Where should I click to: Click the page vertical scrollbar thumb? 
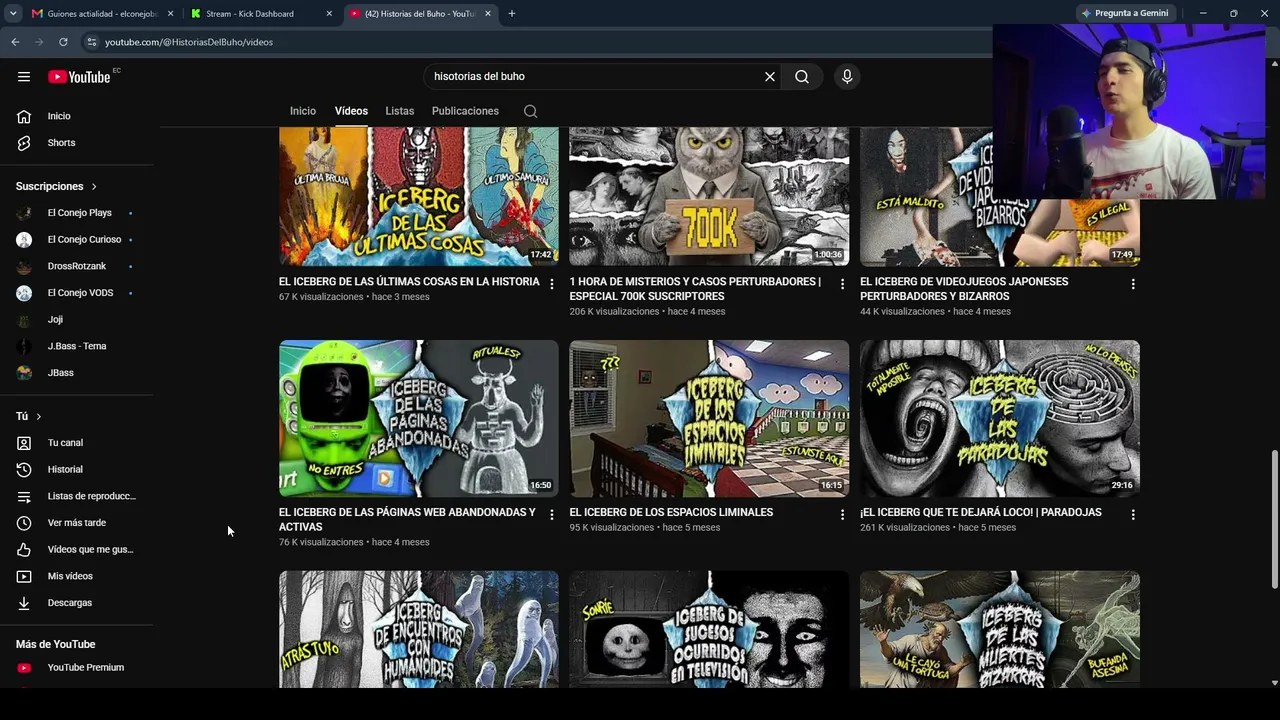tap(1274, 519)
